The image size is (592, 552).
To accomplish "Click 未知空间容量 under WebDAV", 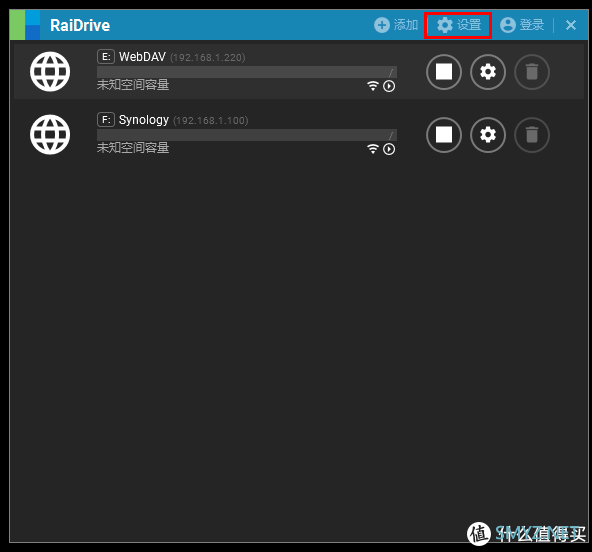I will click(x=133, y=85).
